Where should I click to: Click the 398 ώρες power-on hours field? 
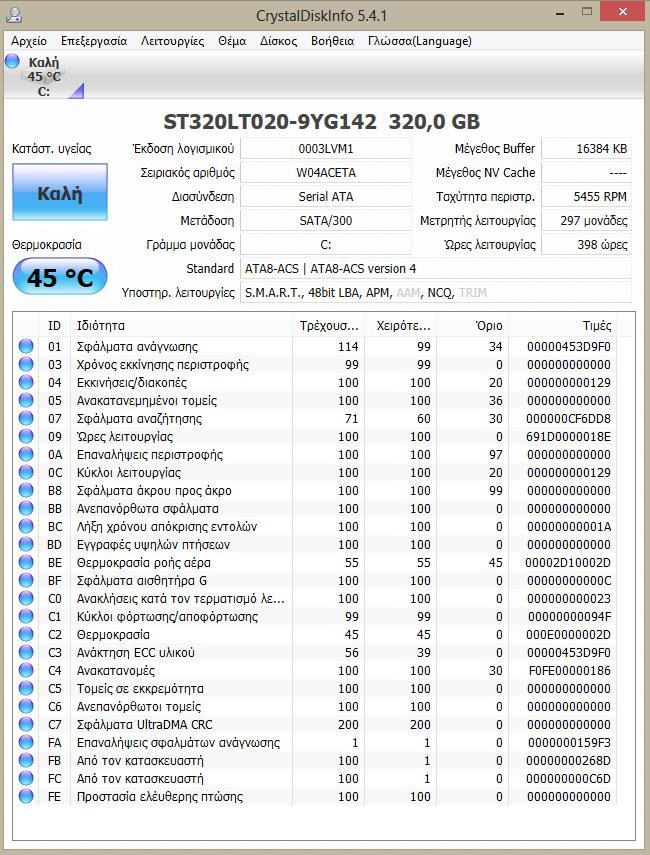[586, 244]
